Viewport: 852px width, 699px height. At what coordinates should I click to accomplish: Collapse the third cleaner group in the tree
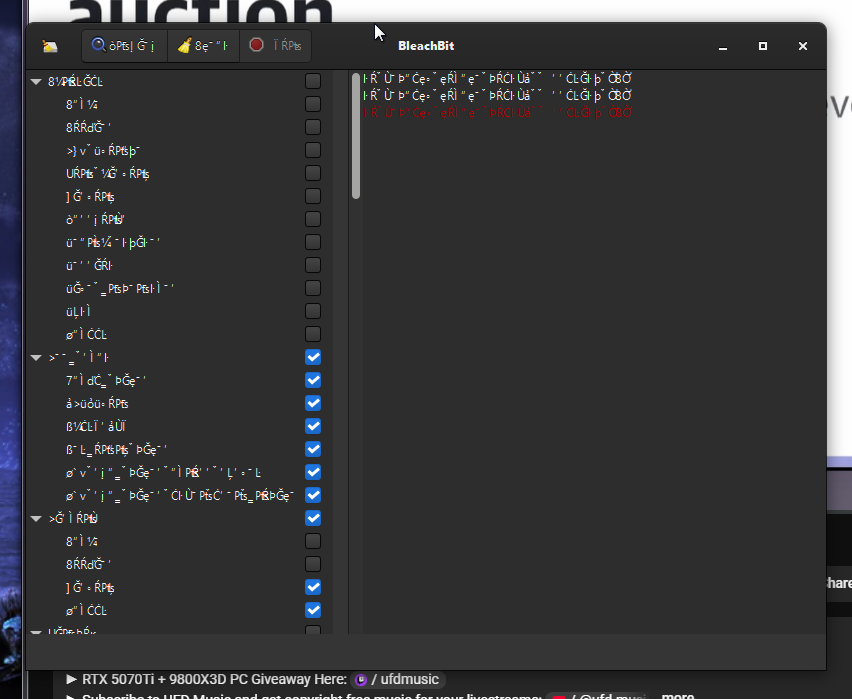coord(36,519)
